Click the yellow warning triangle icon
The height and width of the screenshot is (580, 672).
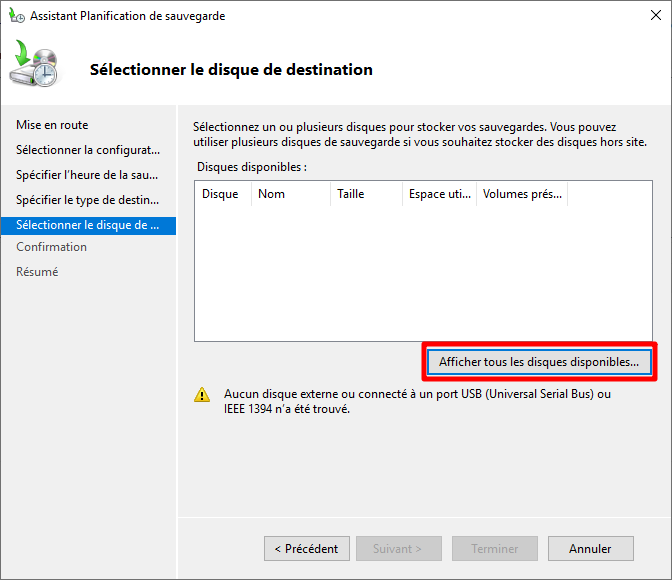click(x=203, y=395)
